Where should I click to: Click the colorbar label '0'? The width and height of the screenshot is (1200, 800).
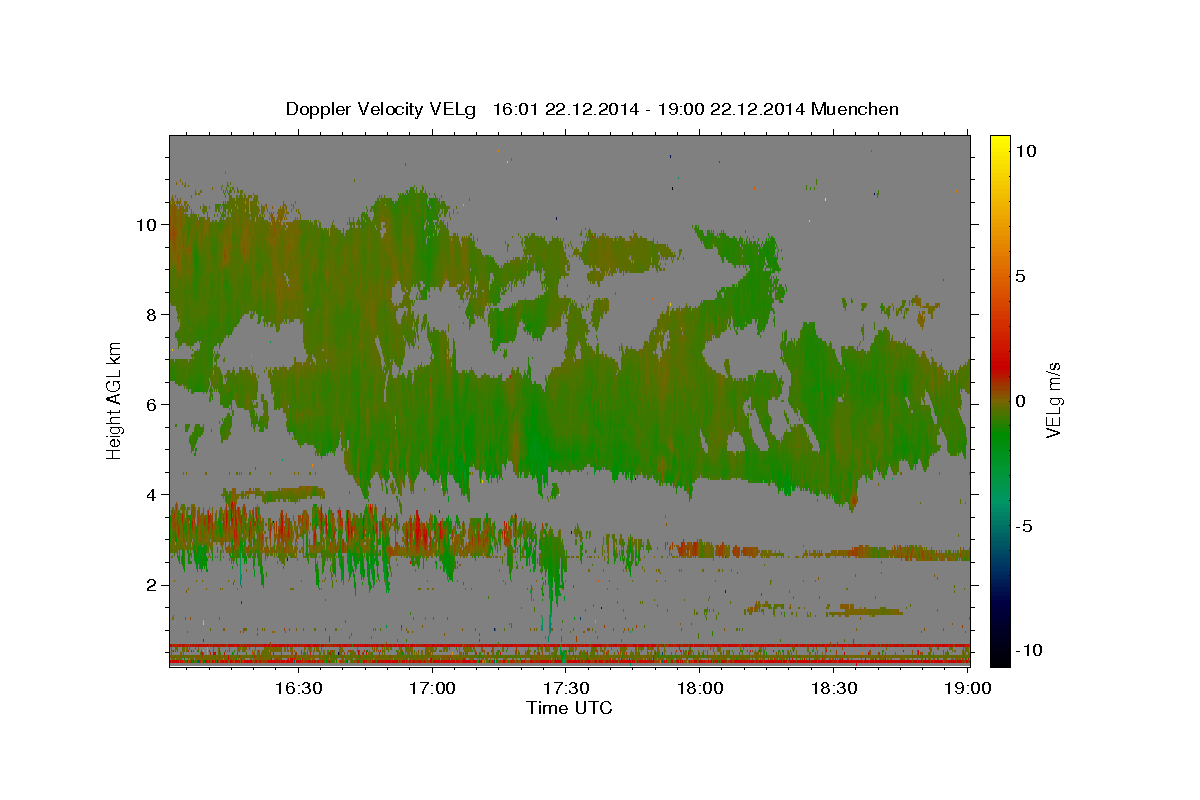pyautogui.click(x=1020, y=401)
